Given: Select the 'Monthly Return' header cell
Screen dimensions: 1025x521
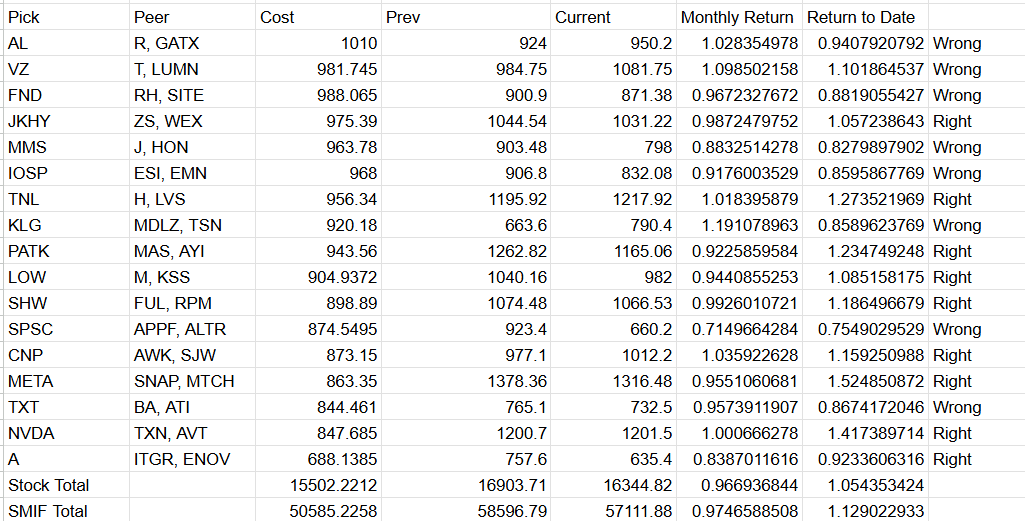Looking at the screenshot, I should 739,17.
